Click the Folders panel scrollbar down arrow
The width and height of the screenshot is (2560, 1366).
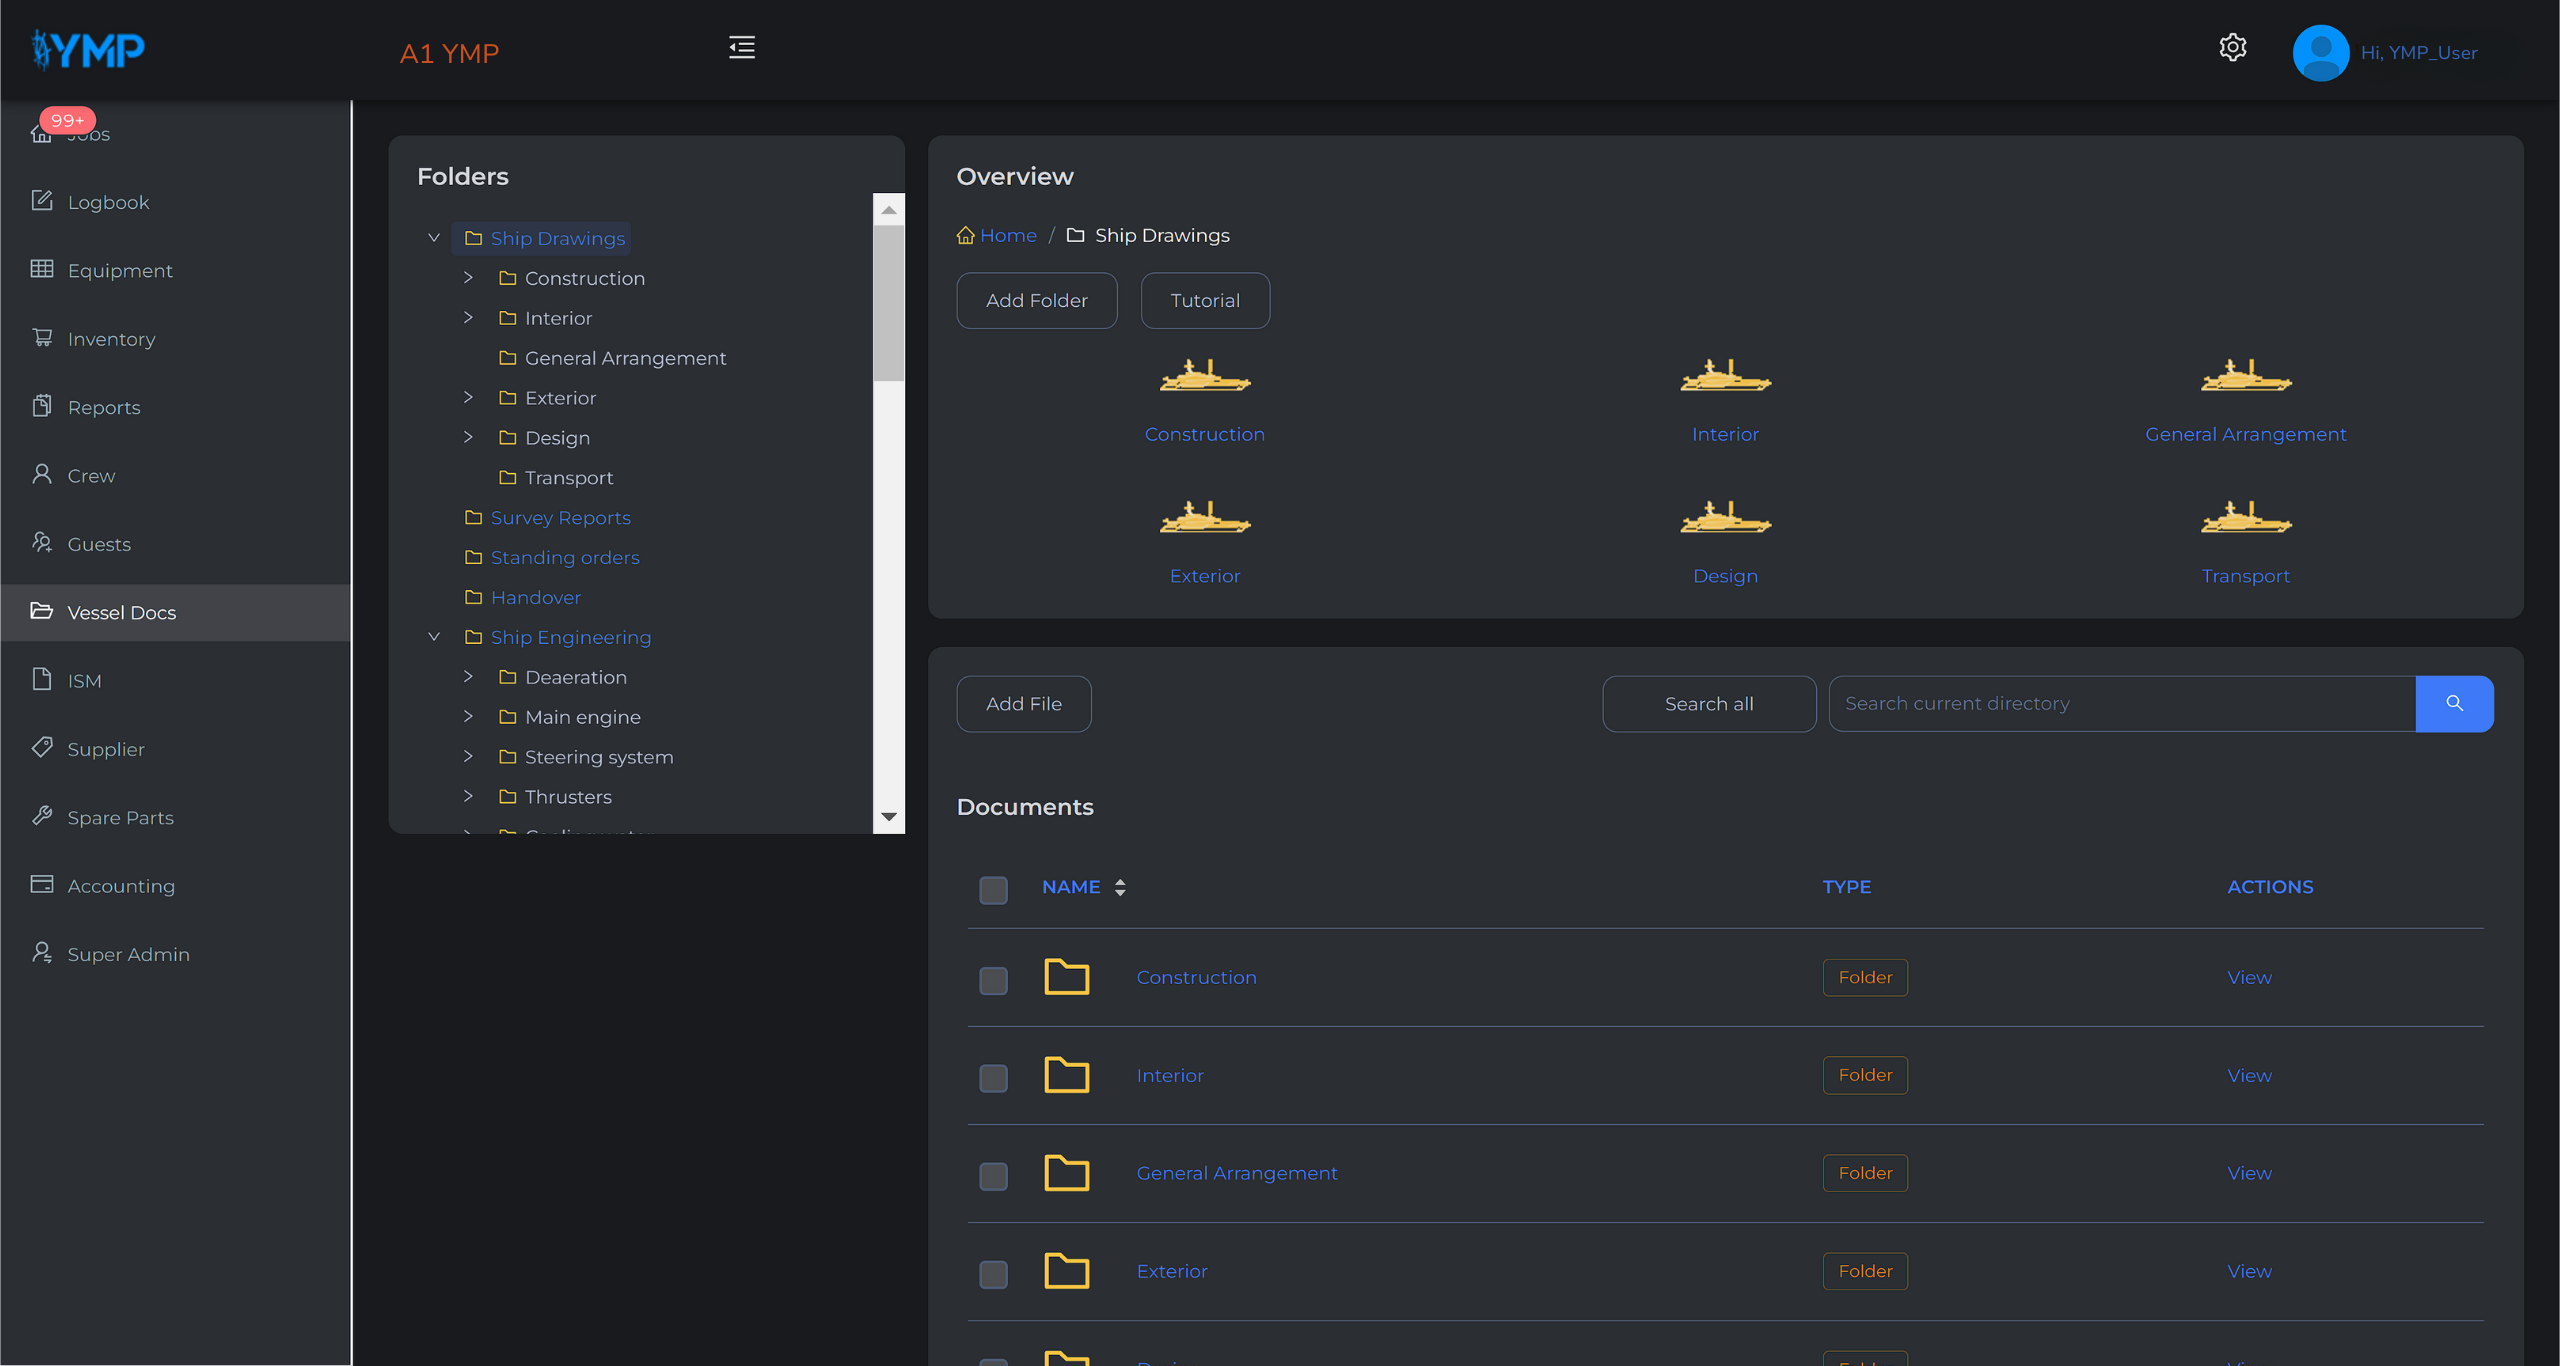tap(888, 817)
